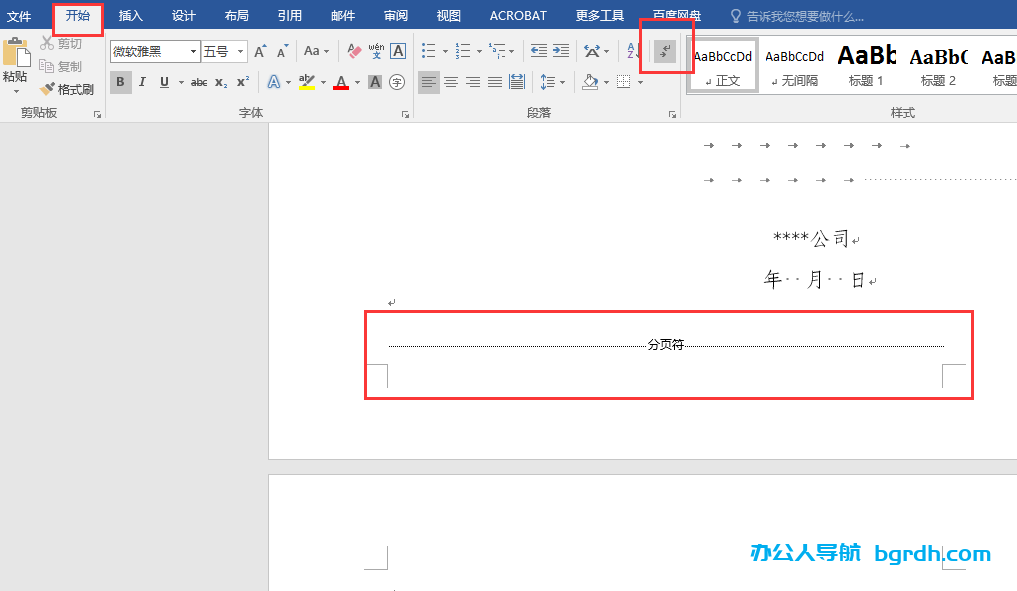Switch to the 视图 ribbon tab
Viewport: 1017px width, 591px height.
click(447, 15)
